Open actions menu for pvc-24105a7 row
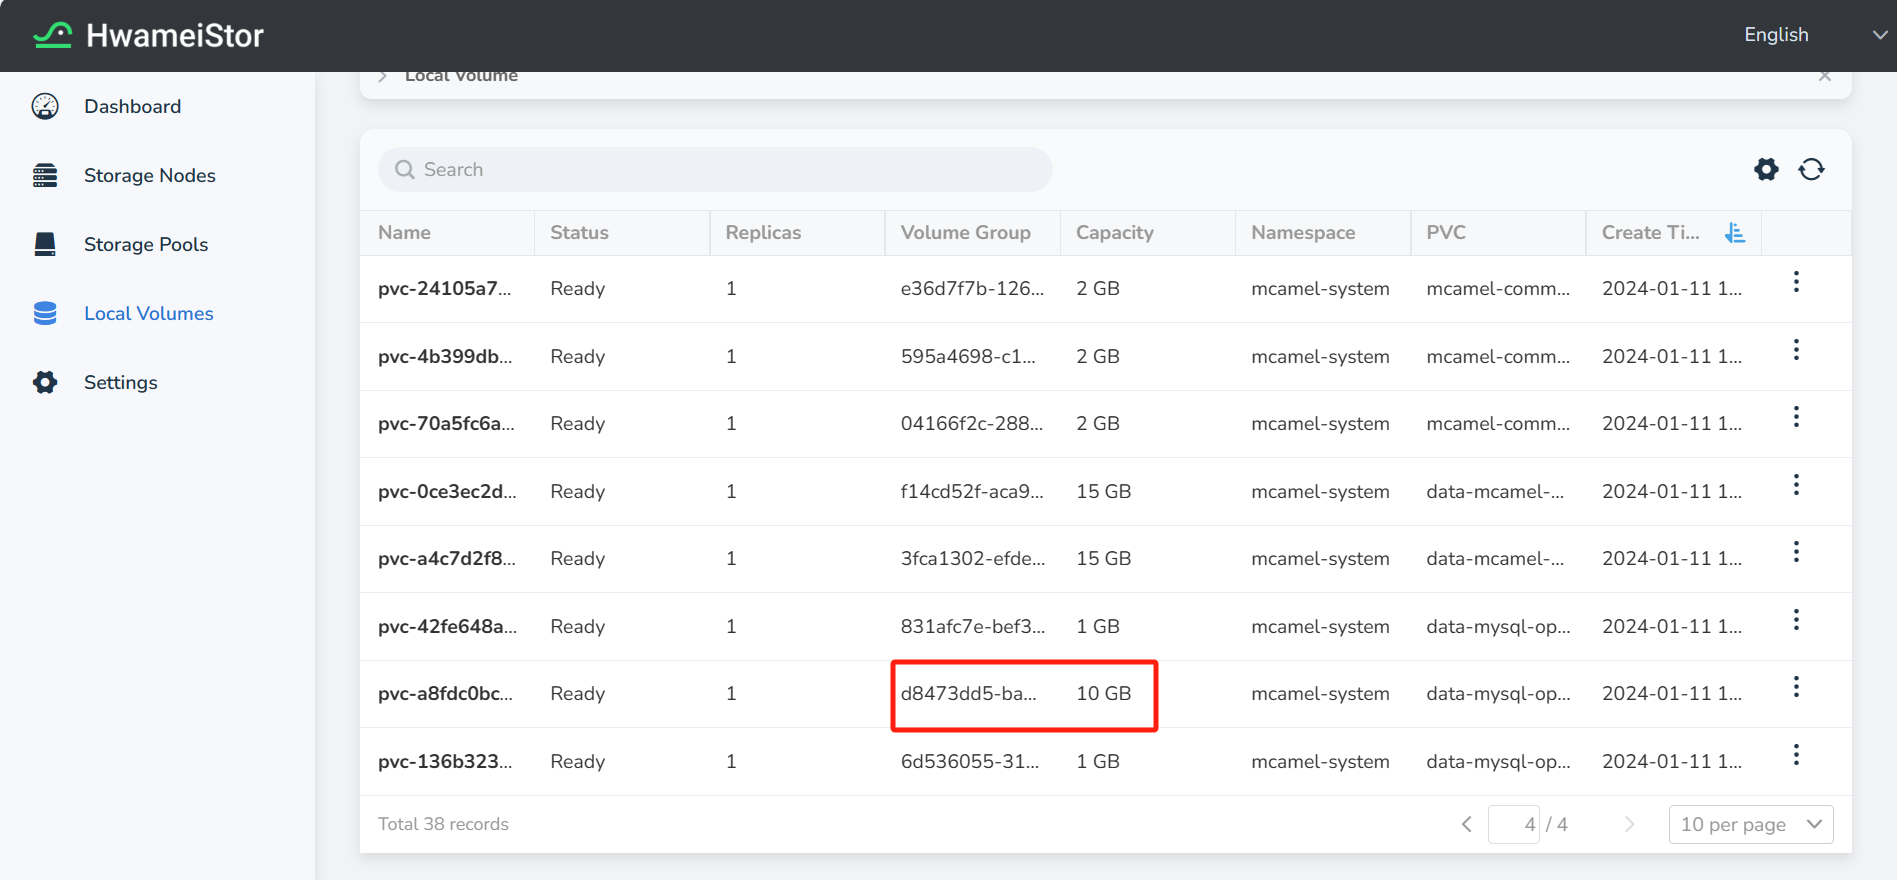Viewport: 1897px width, 880px height. (1796, 282)
